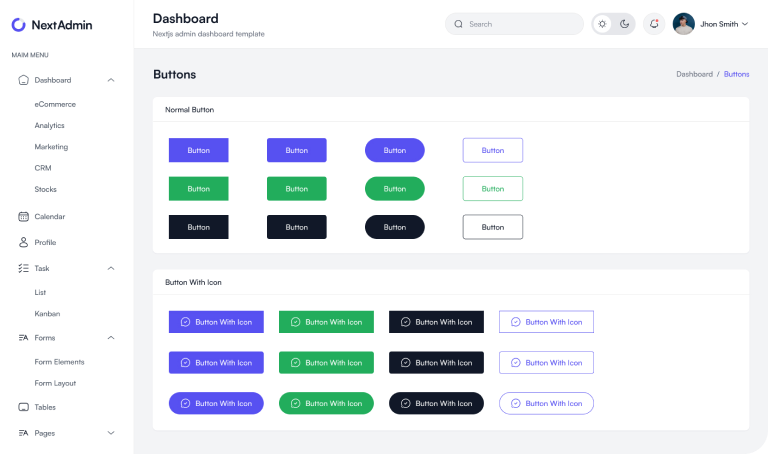Click the Calendar icon in sidebar
The height and width of the screenshot is (454, 768).
click(23, 216)
